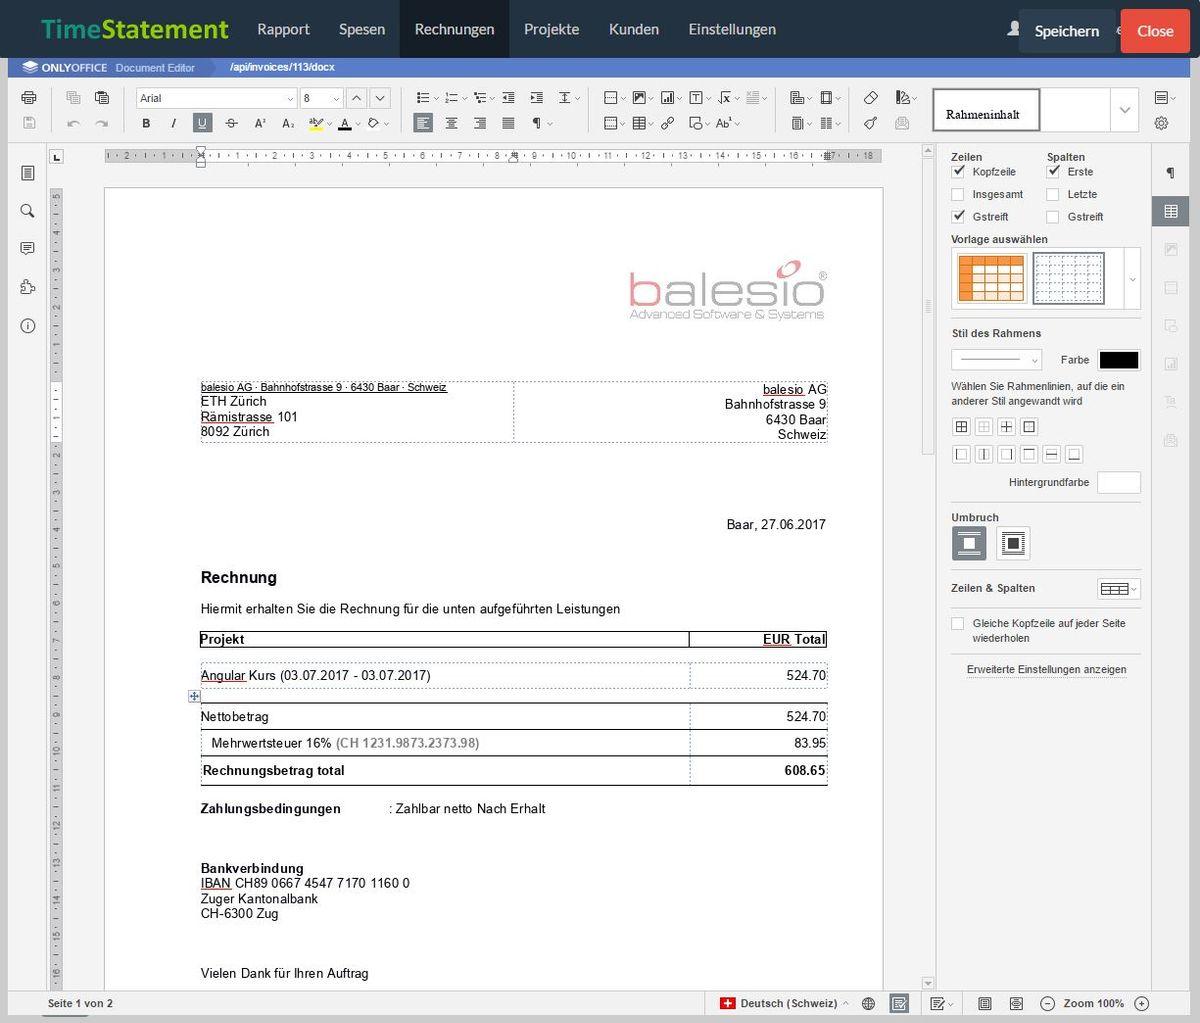Image resolution: width=1200 pixels, height=1023 pixels.
Task: Open the Einstellungen menu
Action: click(732, 29)
